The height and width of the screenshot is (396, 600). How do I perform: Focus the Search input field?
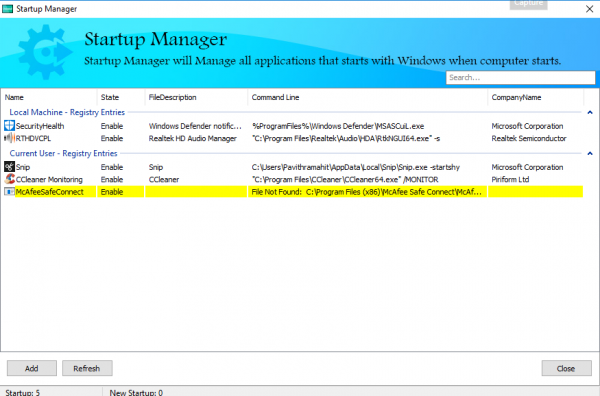point(520,77)
